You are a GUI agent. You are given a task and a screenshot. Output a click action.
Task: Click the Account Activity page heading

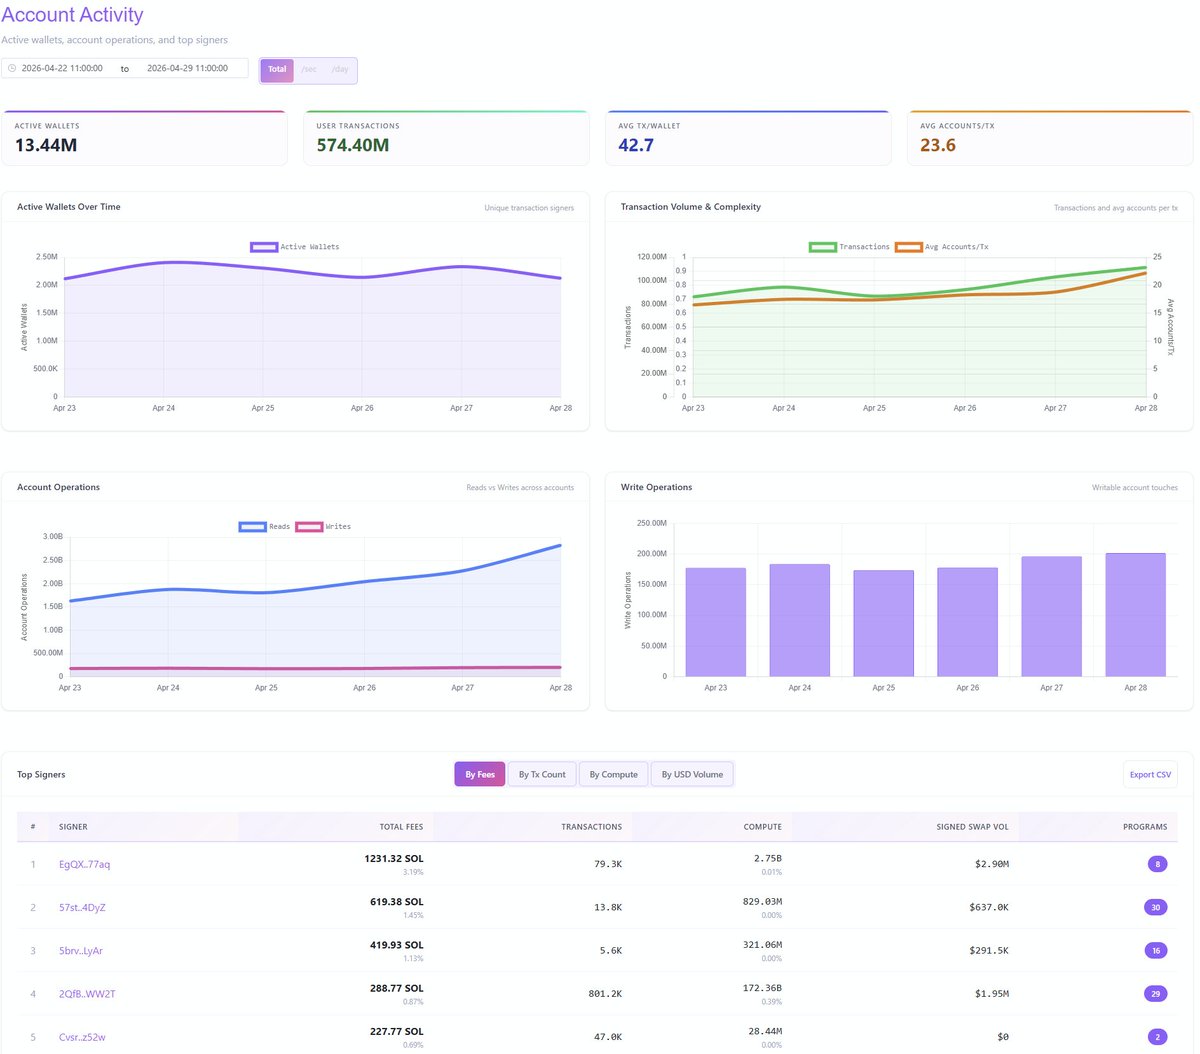tap(72, 15)
